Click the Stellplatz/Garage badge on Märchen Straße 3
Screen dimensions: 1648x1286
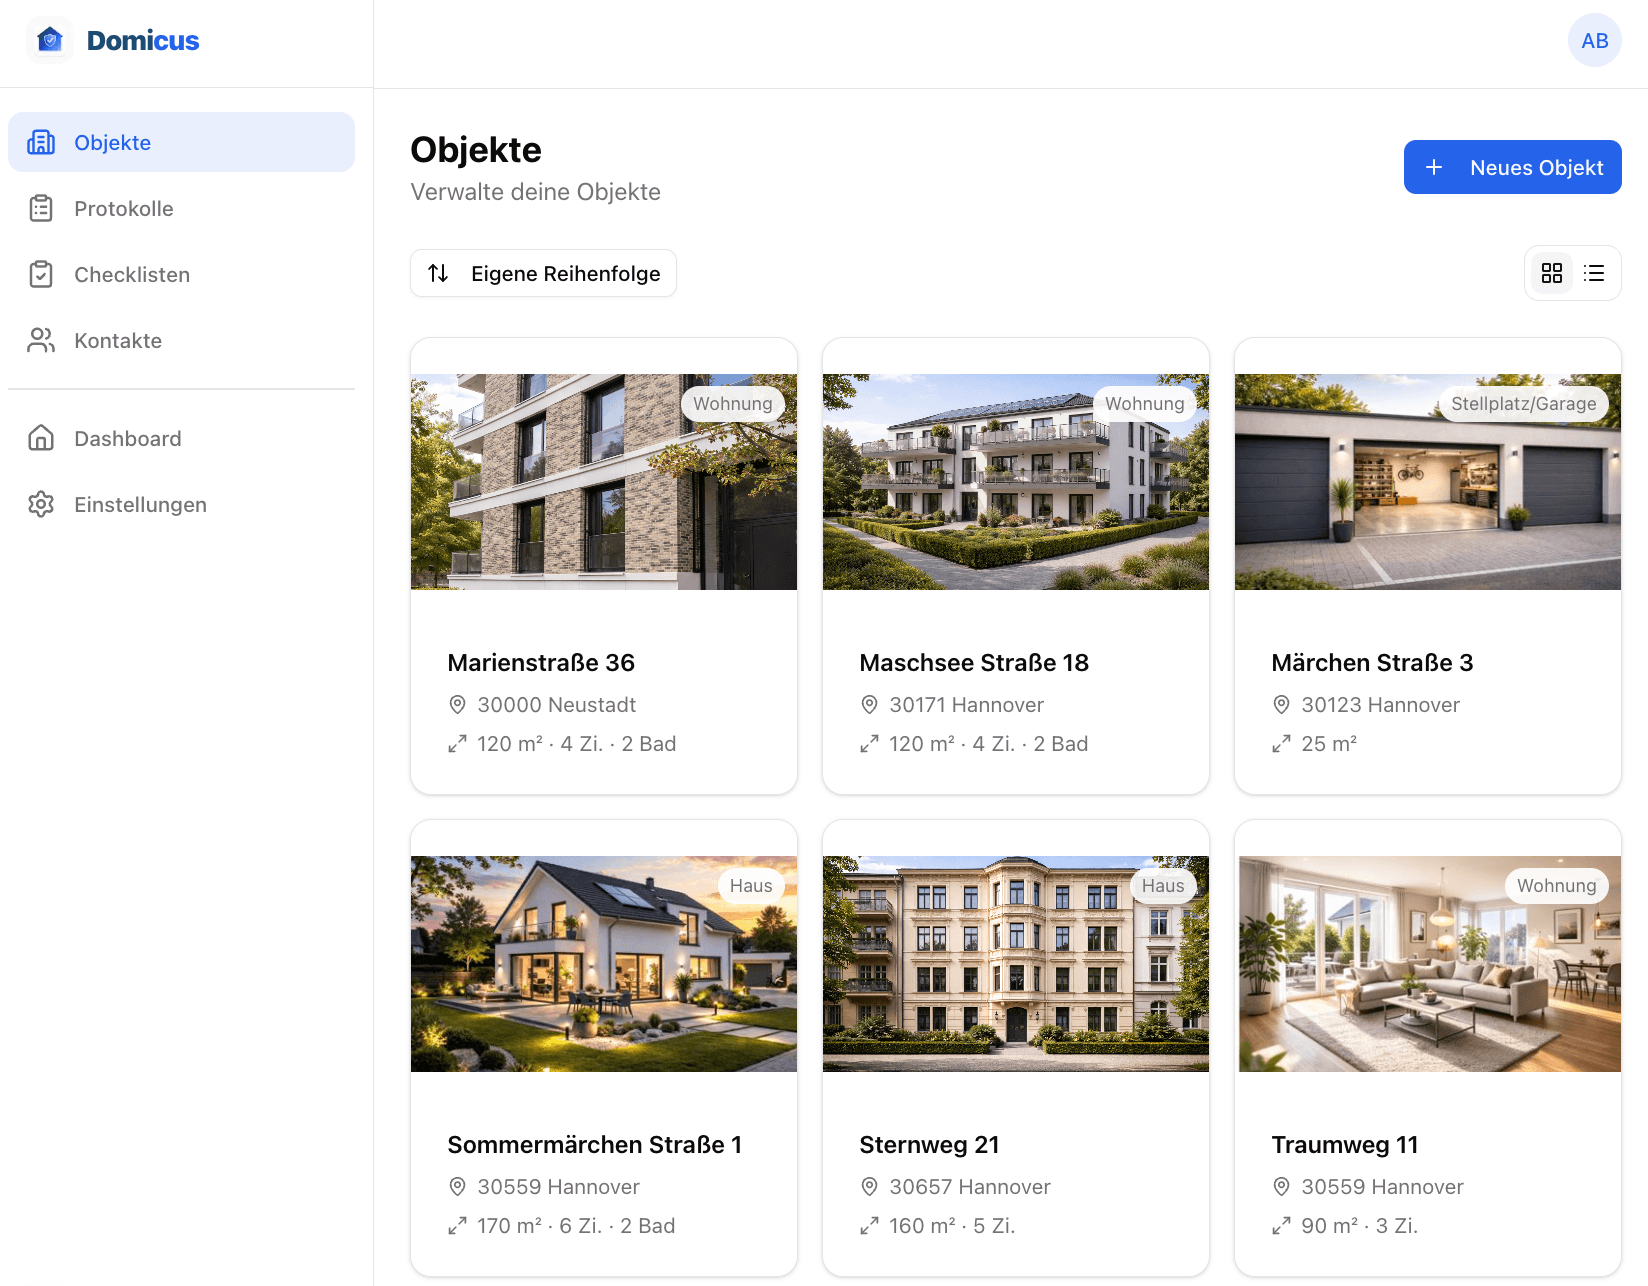(1524, 403)
